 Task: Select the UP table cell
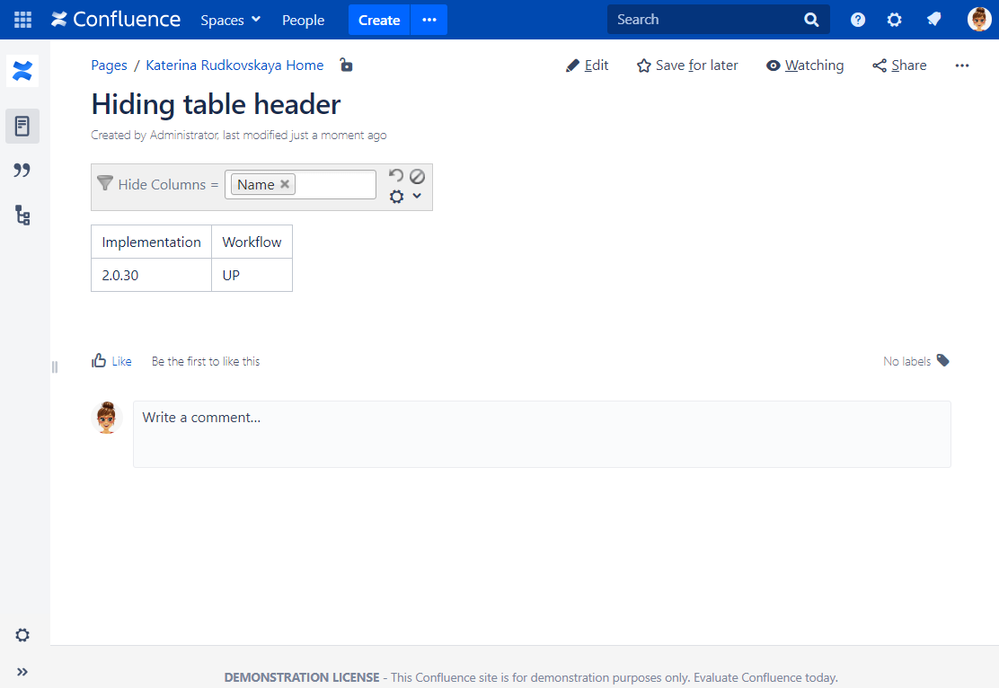(252, 275)
